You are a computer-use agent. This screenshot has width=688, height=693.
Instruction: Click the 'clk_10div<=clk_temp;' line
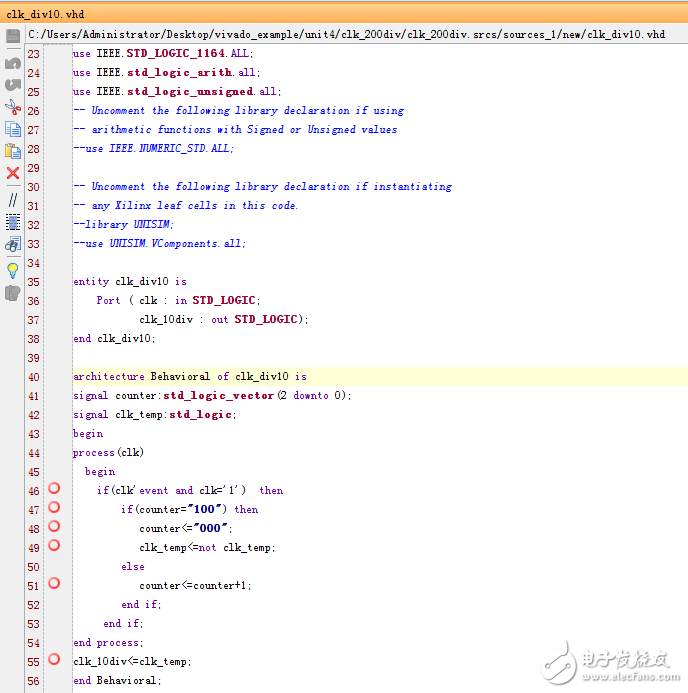[x=132, y=662]
